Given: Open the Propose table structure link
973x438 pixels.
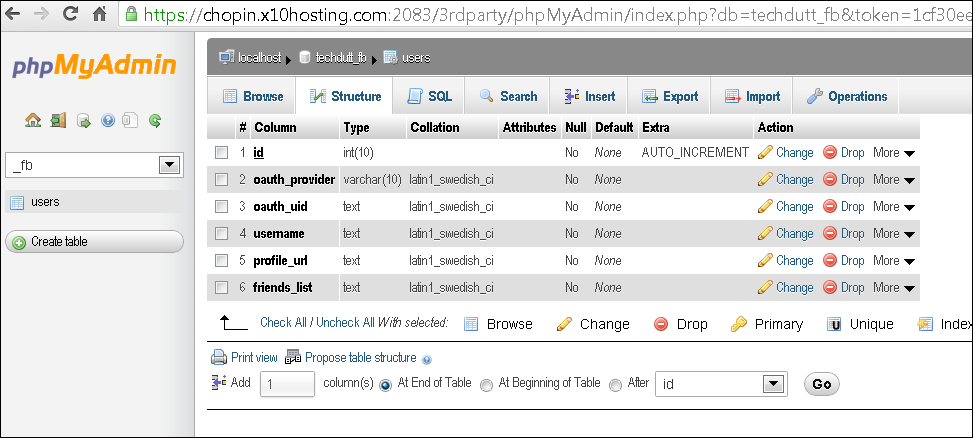Looking at the screenshot, I should [361, 357].
